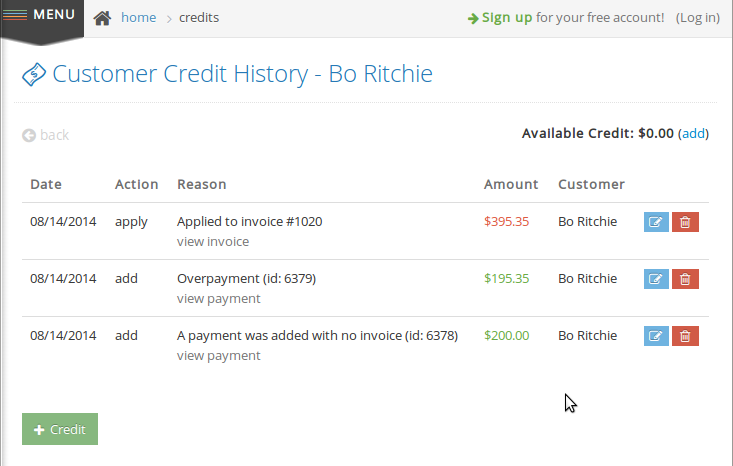Screen dimensions: 733x466
Task: Edit the $200.00 payment credit entry
Action: (x=656, y=336)
